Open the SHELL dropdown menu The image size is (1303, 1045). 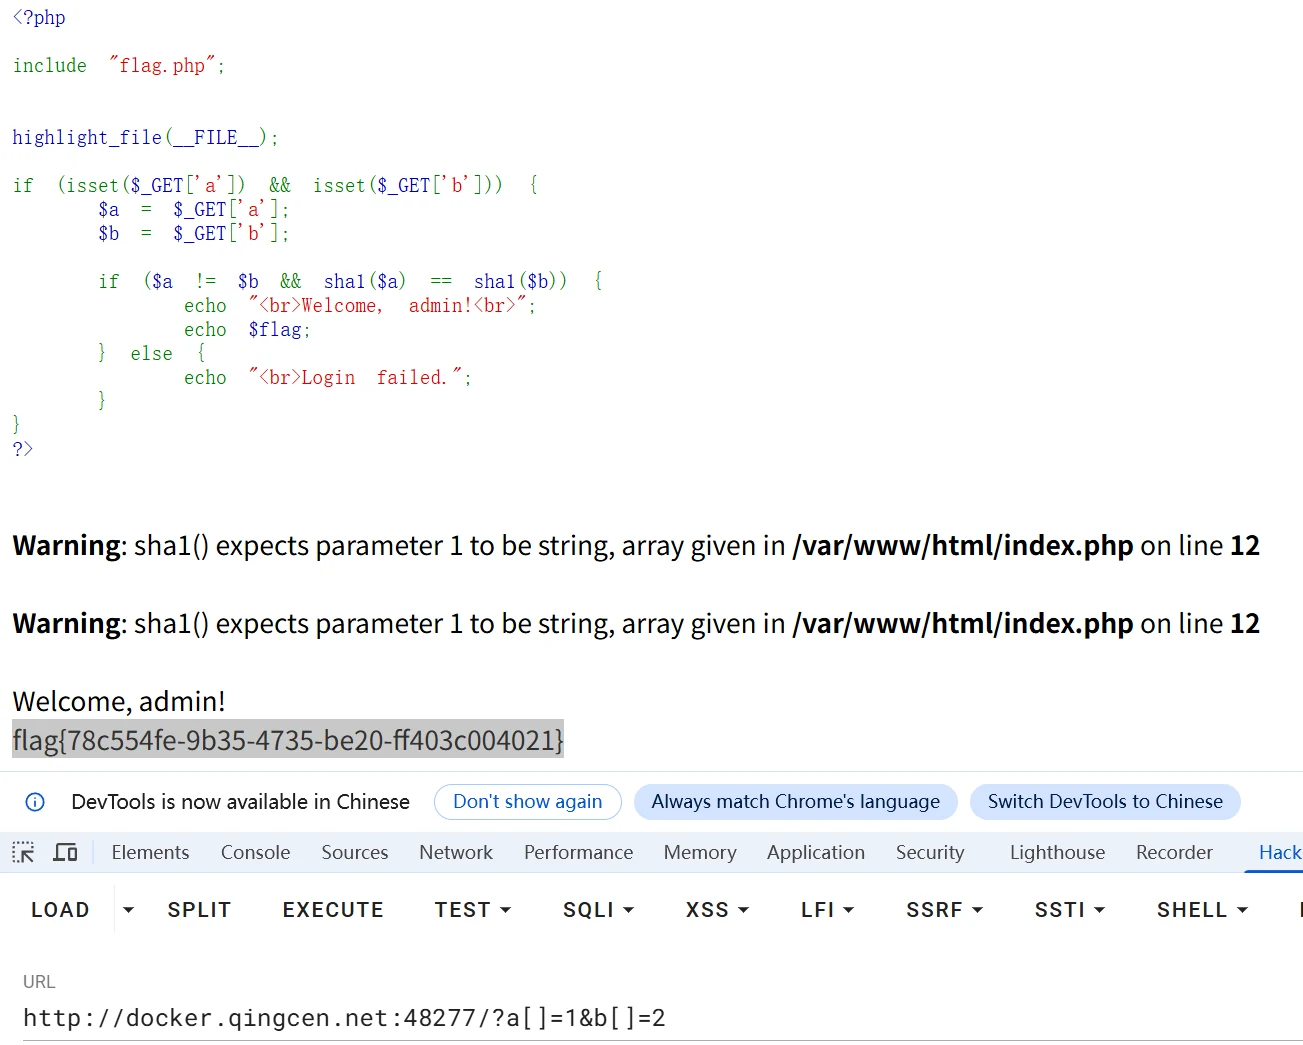click(x=1202, y=910)
